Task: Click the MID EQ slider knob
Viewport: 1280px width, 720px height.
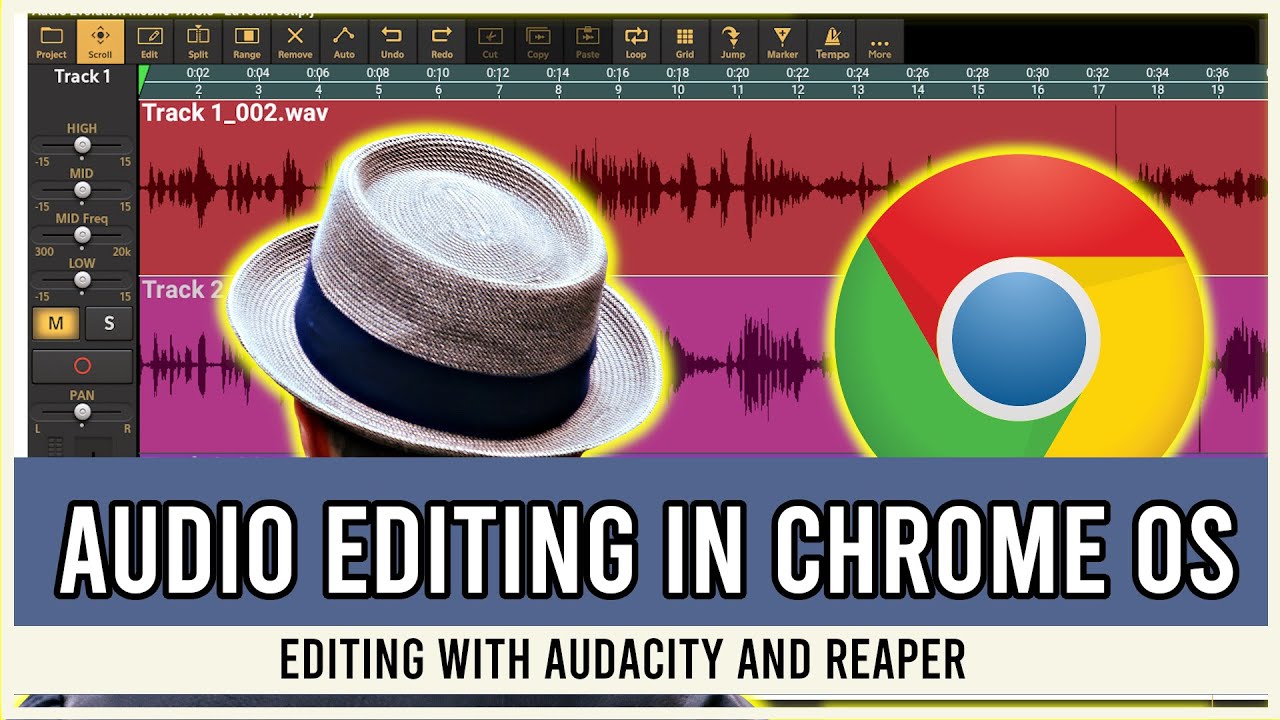Action: [82, 190]
